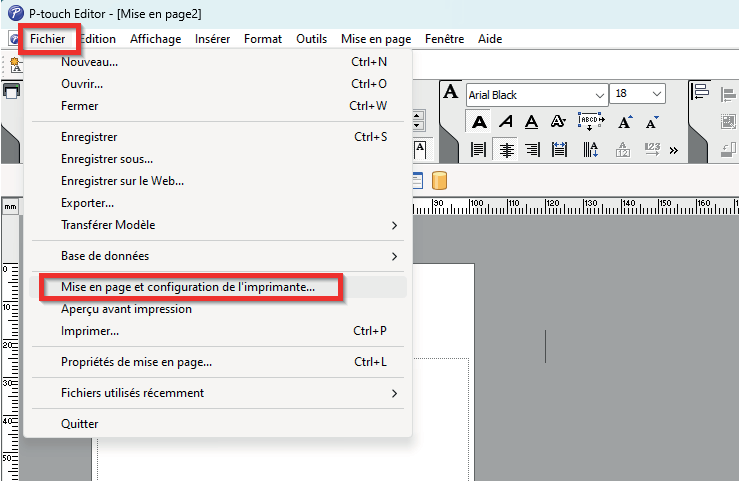The width and height of the screenshot is (739, 481).
Task: Expand the Base de données submenu
Action: coord(218,256)
